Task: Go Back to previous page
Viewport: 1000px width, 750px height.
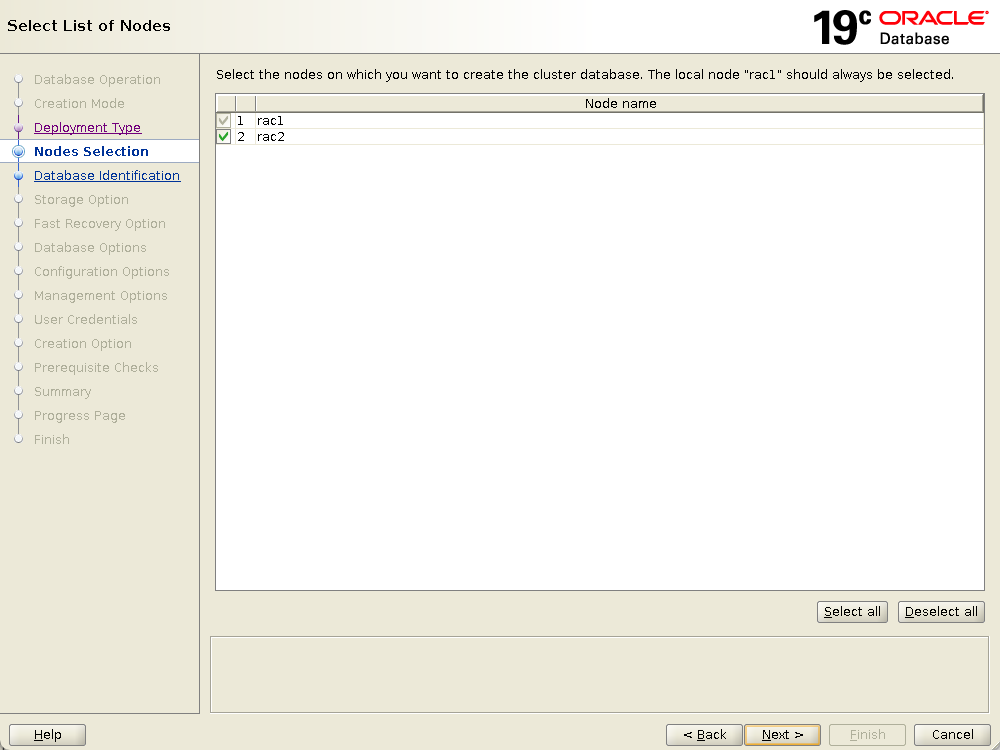Action: [704, 735]
